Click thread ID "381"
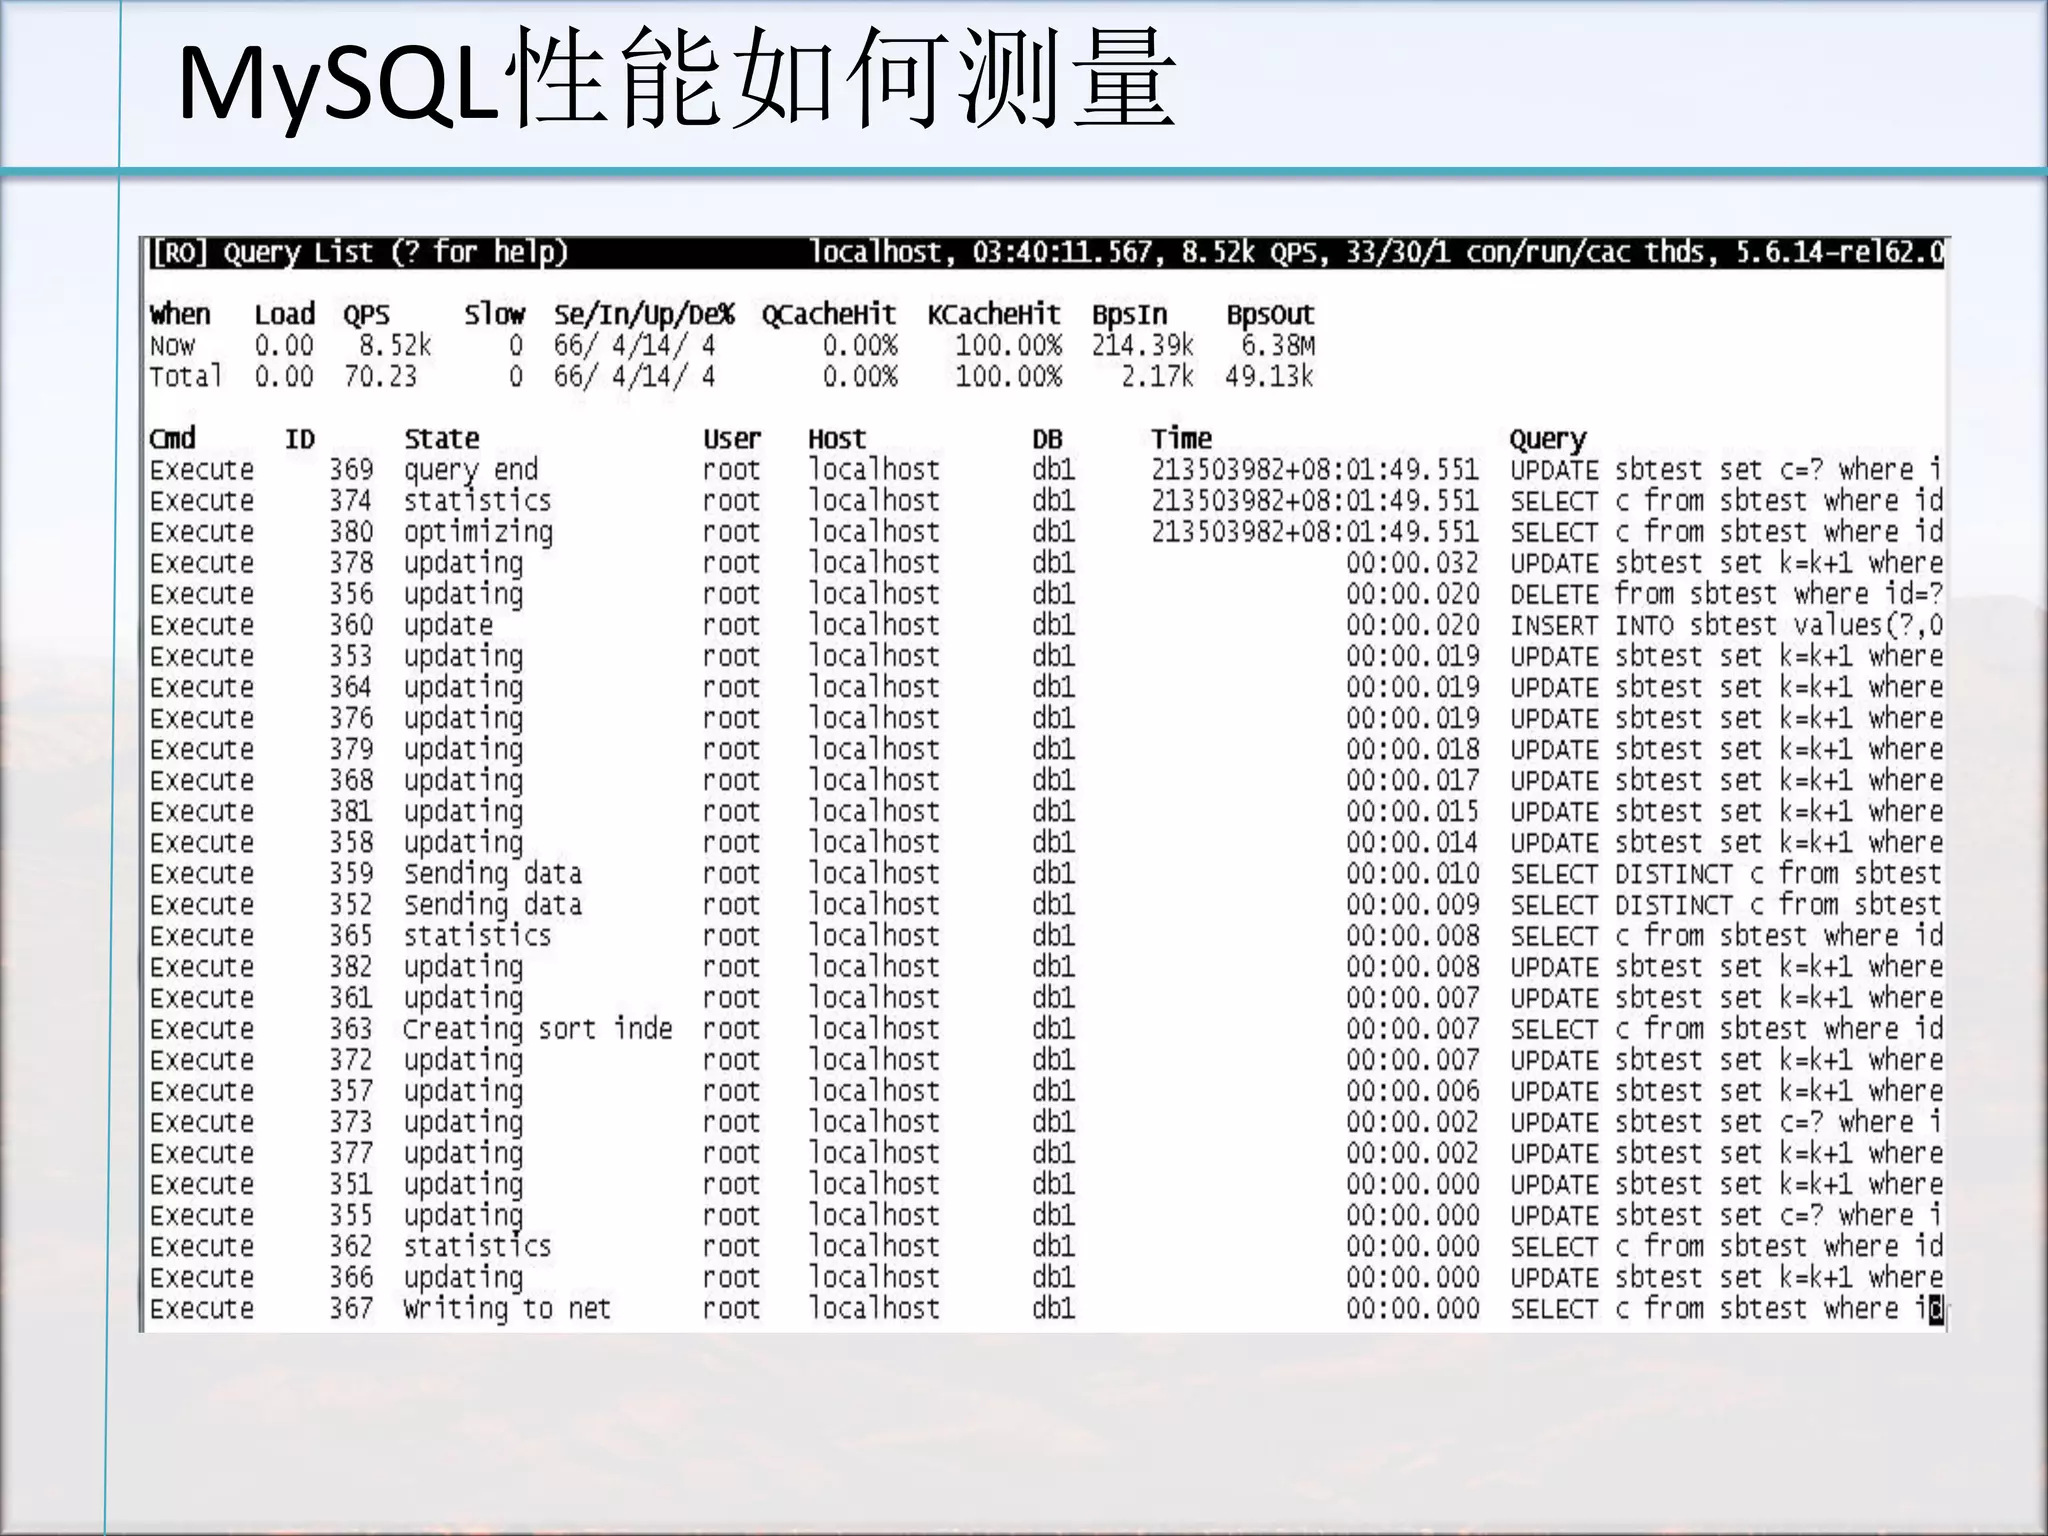2048x1536 pixels. coord(351,811)
